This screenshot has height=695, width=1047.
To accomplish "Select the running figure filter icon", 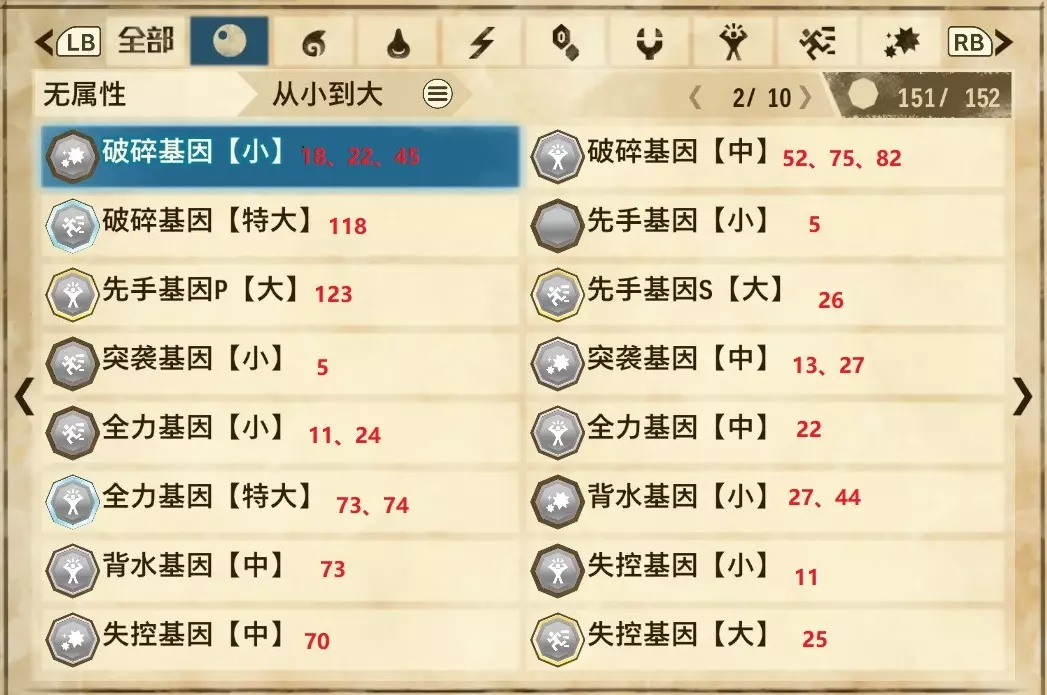I will (818, 43).
